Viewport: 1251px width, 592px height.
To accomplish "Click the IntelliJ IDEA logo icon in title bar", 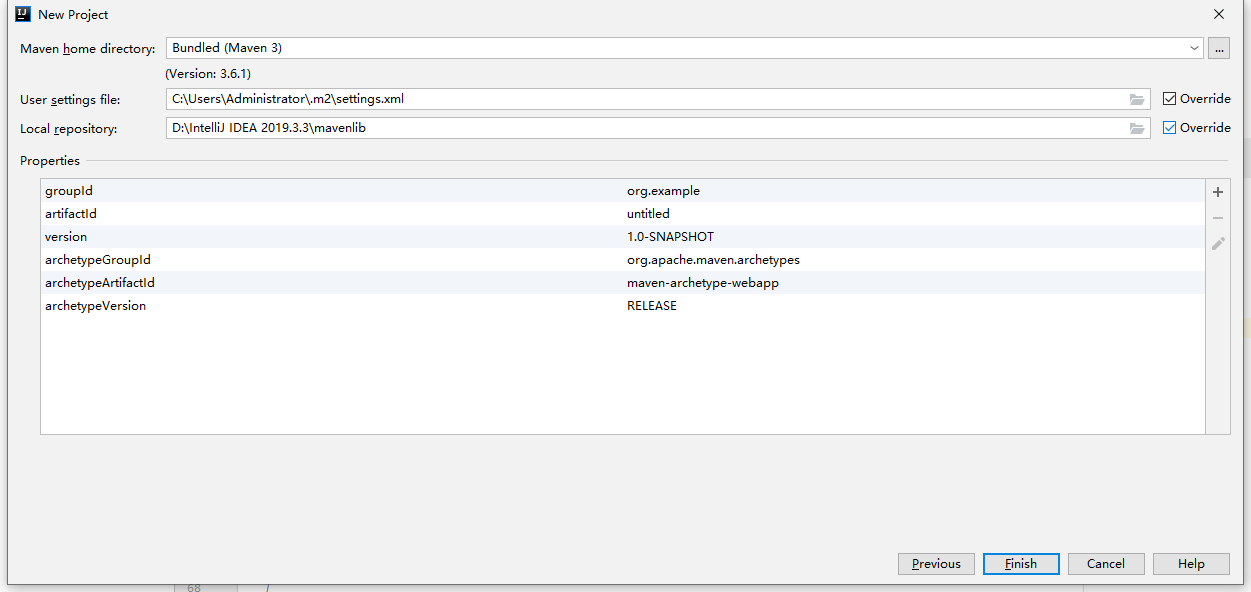I will point(23,15).
